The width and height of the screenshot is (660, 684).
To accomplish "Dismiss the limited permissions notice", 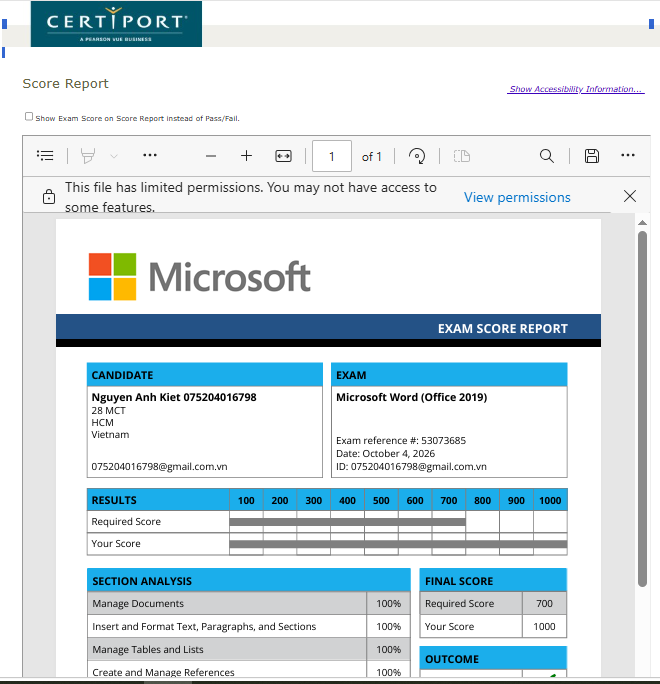I will pyautogui.click(x=629, y=196).
